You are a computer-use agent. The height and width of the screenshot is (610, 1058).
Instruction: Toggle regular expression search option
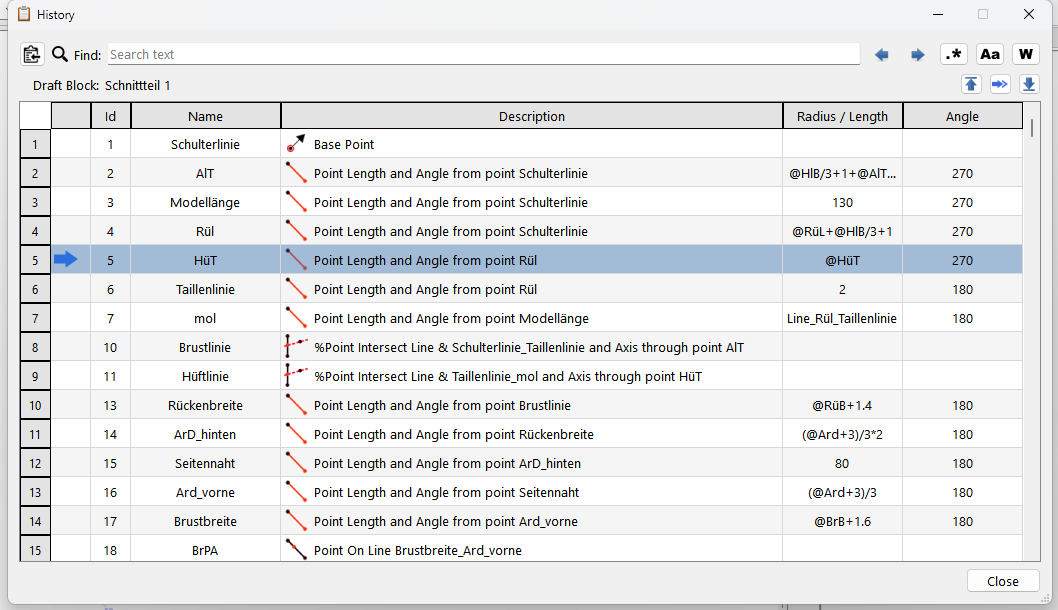click(953, 55)
